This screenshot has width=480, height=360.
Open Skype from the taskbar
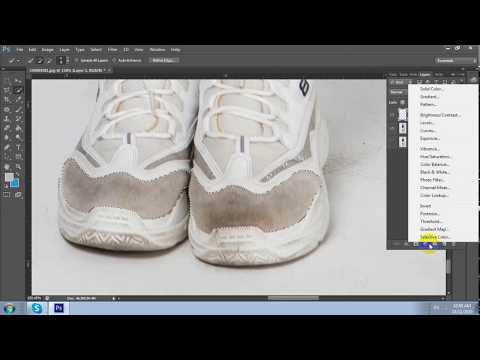tap(37, 308)
